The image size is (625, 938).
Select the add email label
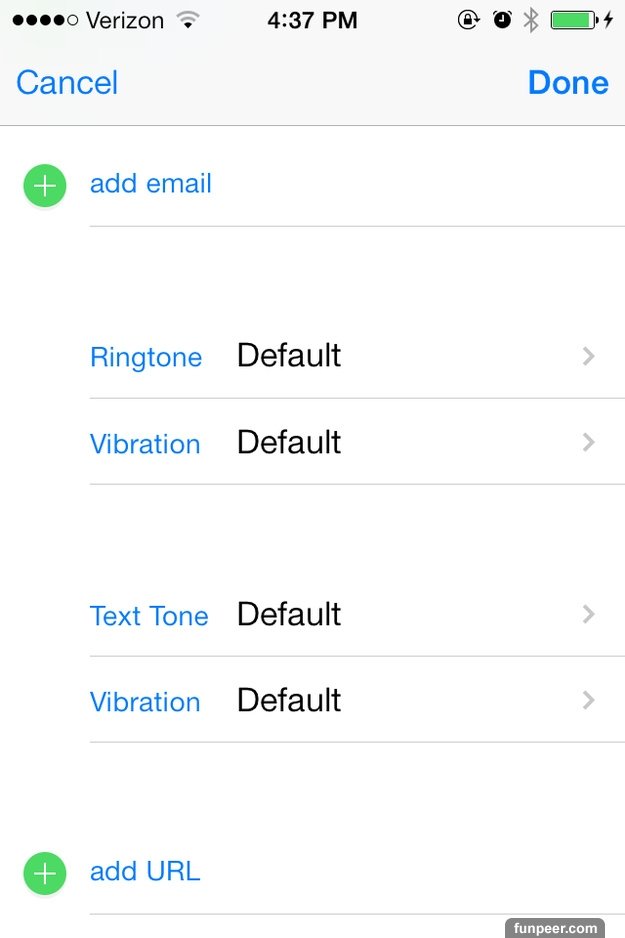151,184
